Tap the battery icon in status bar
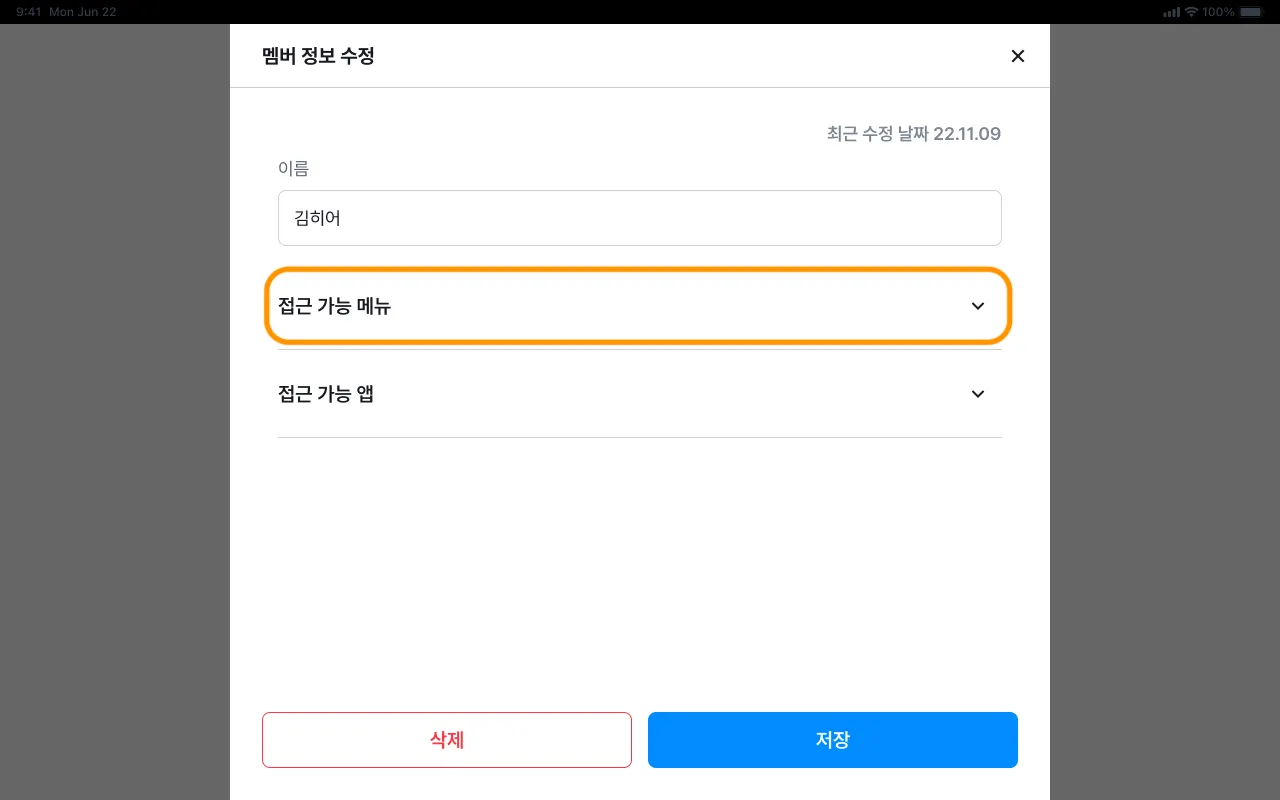Image resolution: width=1280 pixels, height=800 pixels. (x=1251, y=12)
